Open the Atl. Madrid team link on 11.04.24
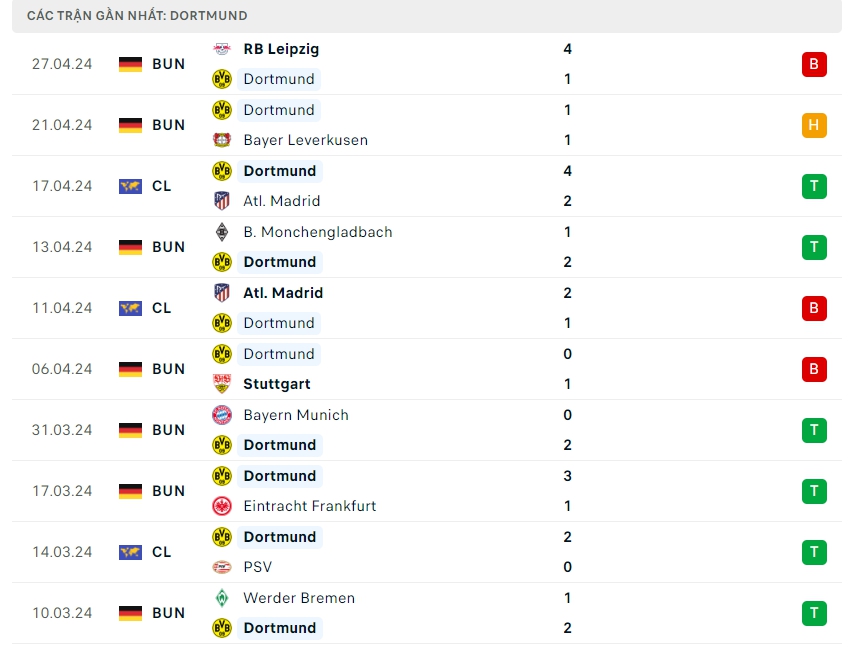The width and height of the screenshot is (855, 647). click(x=283, y=293)
